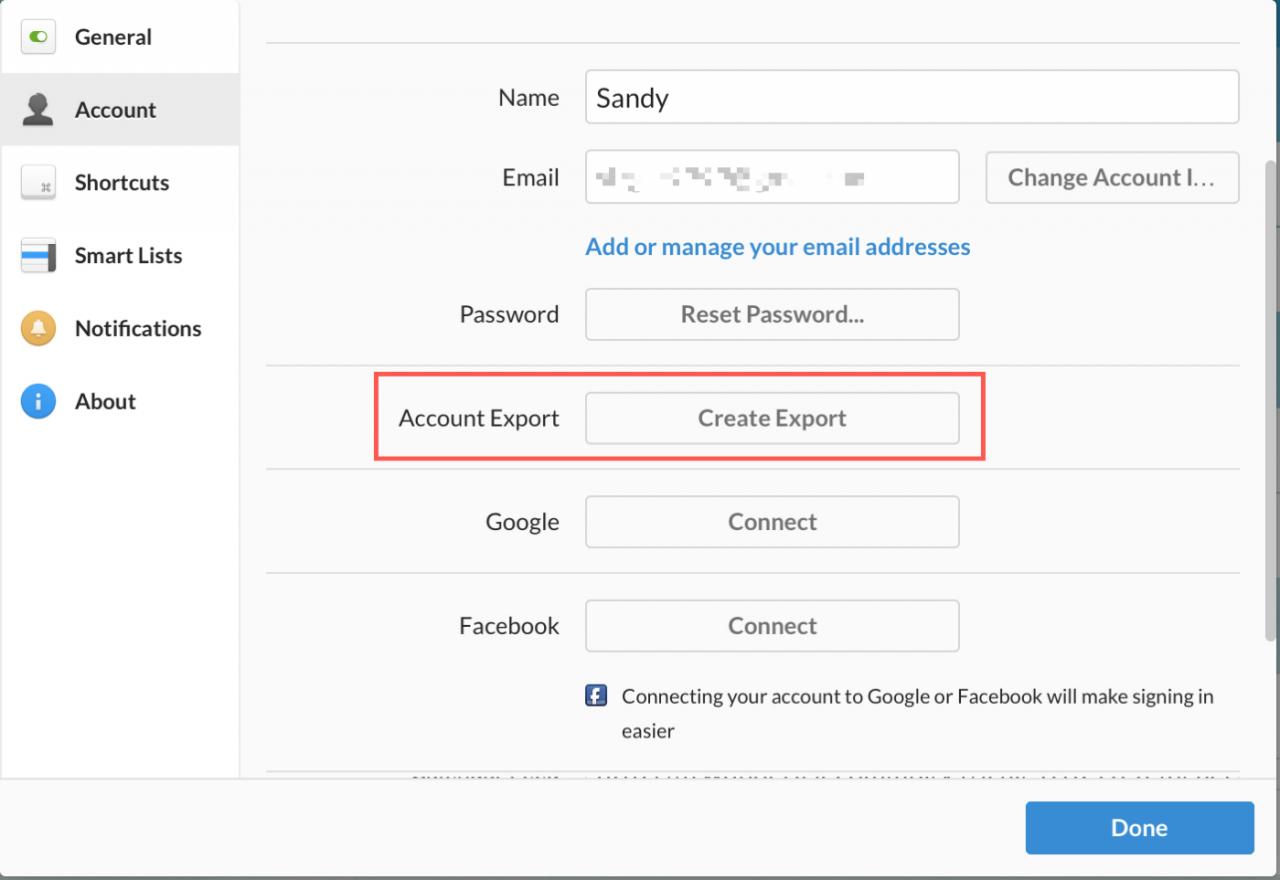
Task: Click the Facebook logo icon beside connecting note
Action: click(596, 695)
